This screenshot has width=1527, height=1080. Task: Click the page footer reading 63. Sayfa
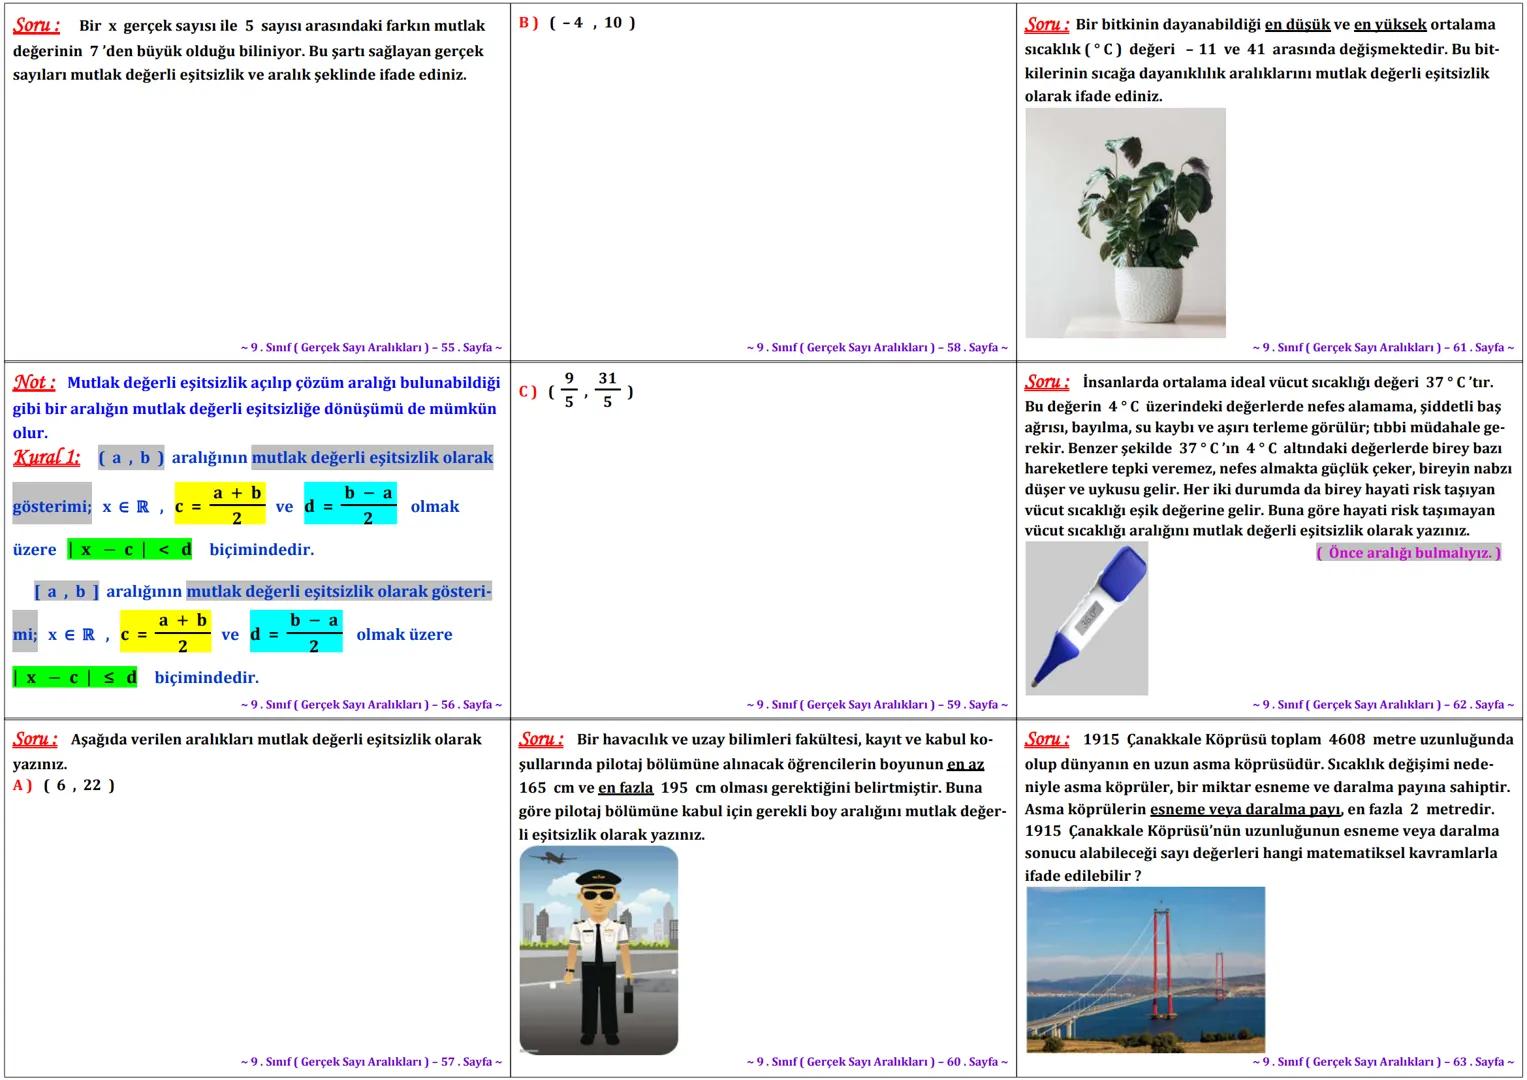[x=1385, y=1061]
